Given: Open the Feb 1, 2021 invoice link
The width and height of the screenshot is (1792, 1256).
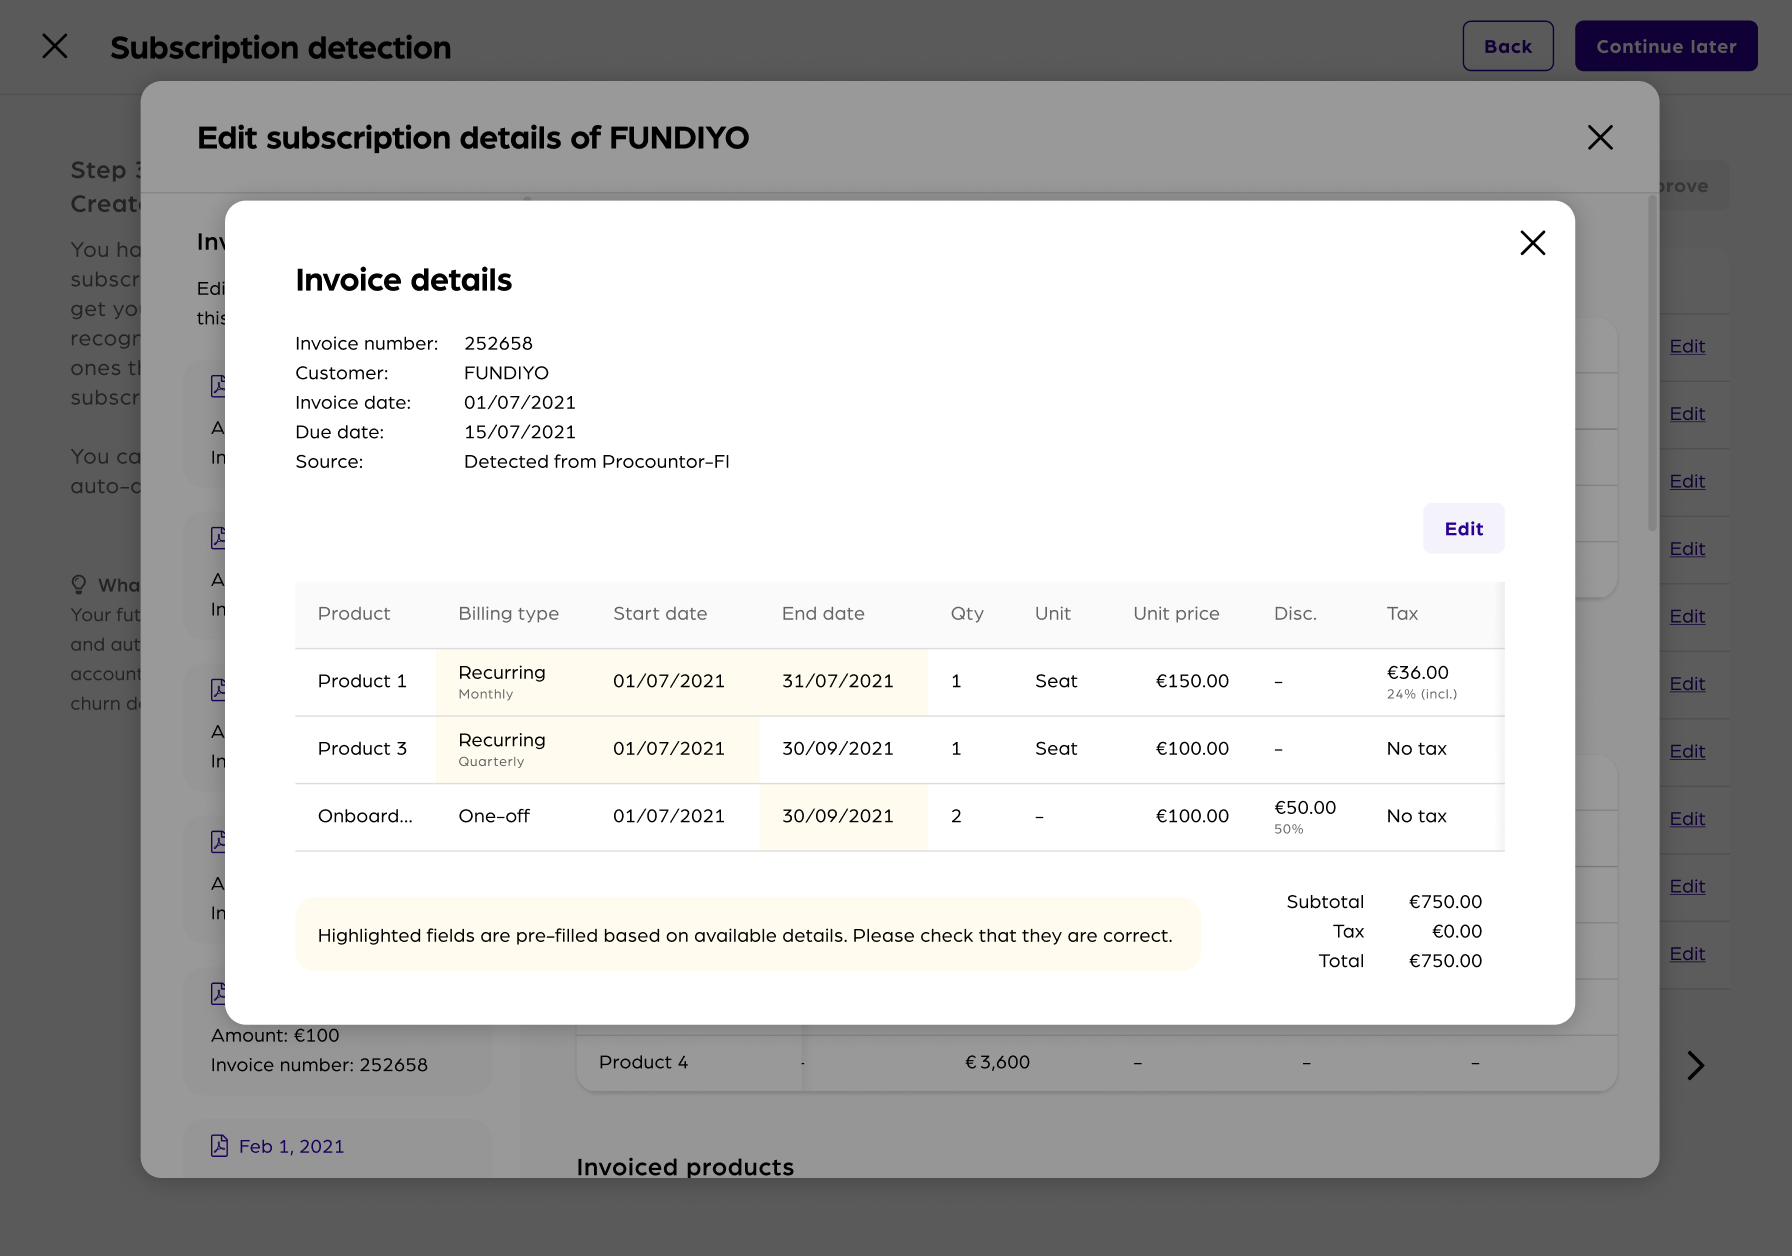Looking at the screenshot, I should pyautogui.click(x=291, y=1146).
